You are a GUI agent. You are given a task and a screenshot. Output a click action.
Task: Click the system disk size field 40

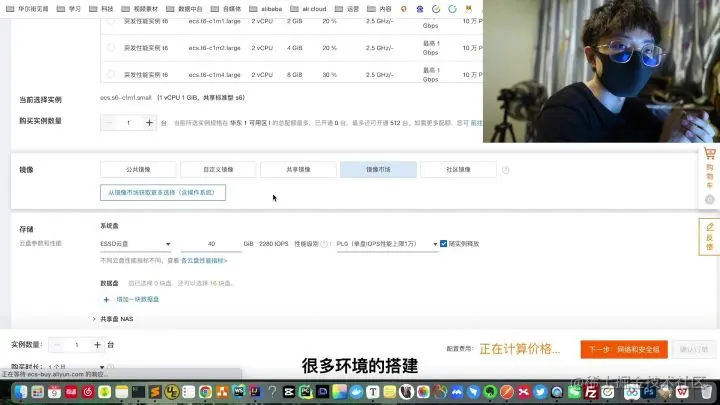coord(211,244)
